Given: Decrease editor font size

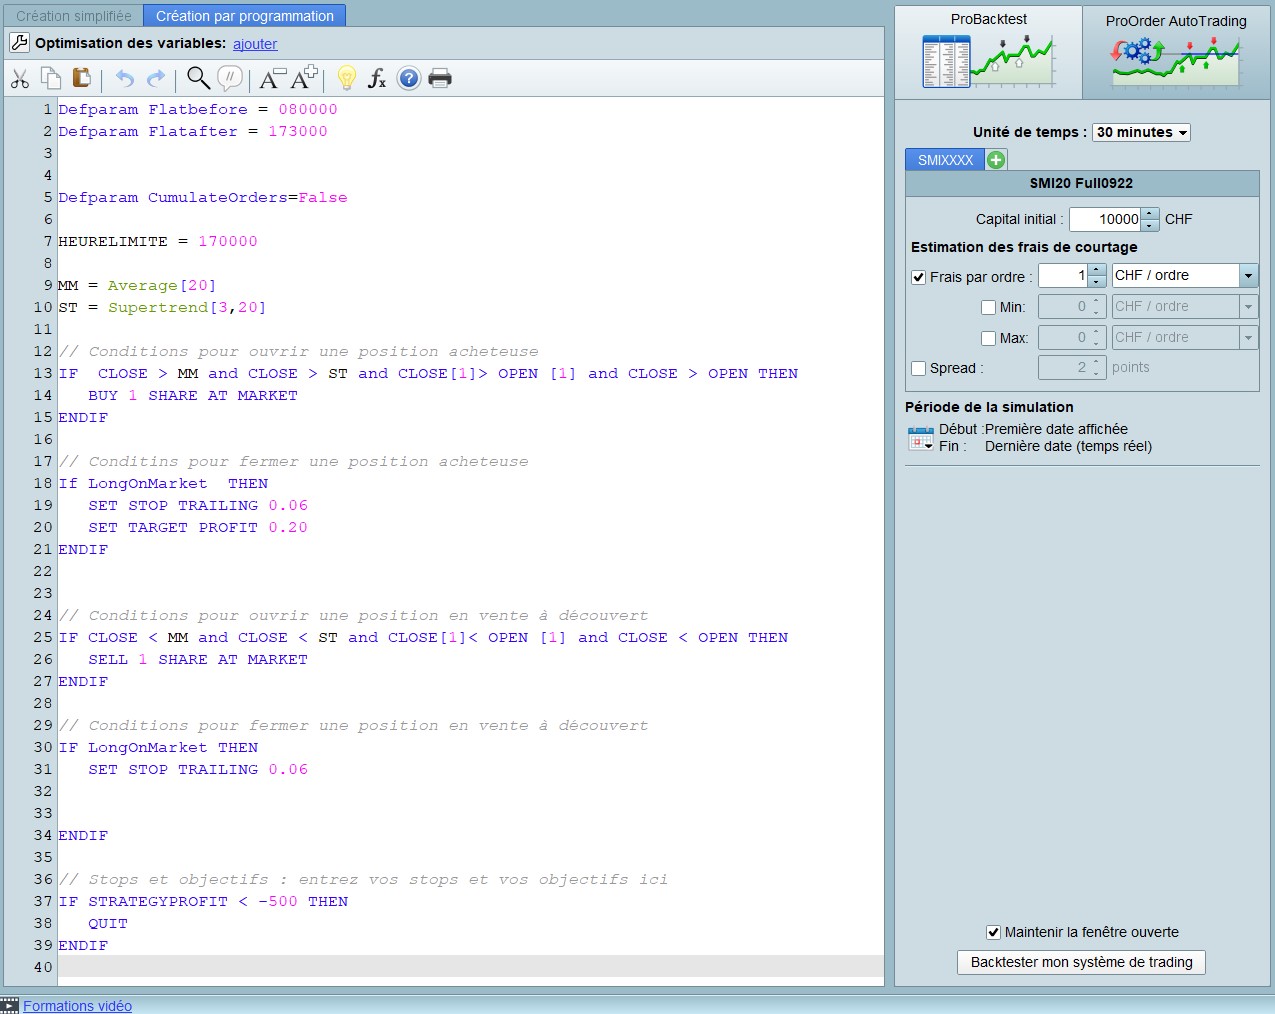Looking at the screenshot, I should [x=272, y=79].
